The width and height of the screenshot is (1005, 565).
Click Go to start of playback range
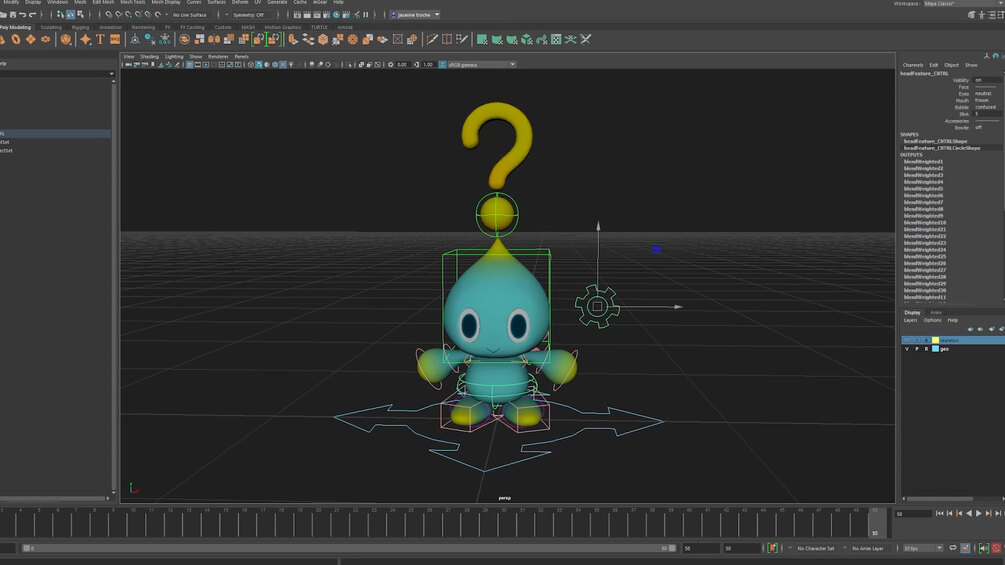click(940, 513)
